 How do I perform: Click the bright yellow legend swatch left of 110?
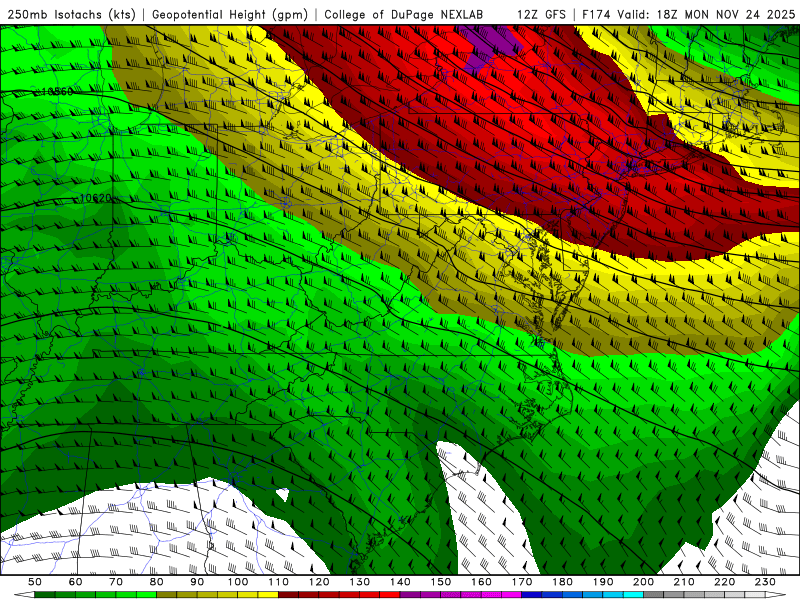(268, 595)
